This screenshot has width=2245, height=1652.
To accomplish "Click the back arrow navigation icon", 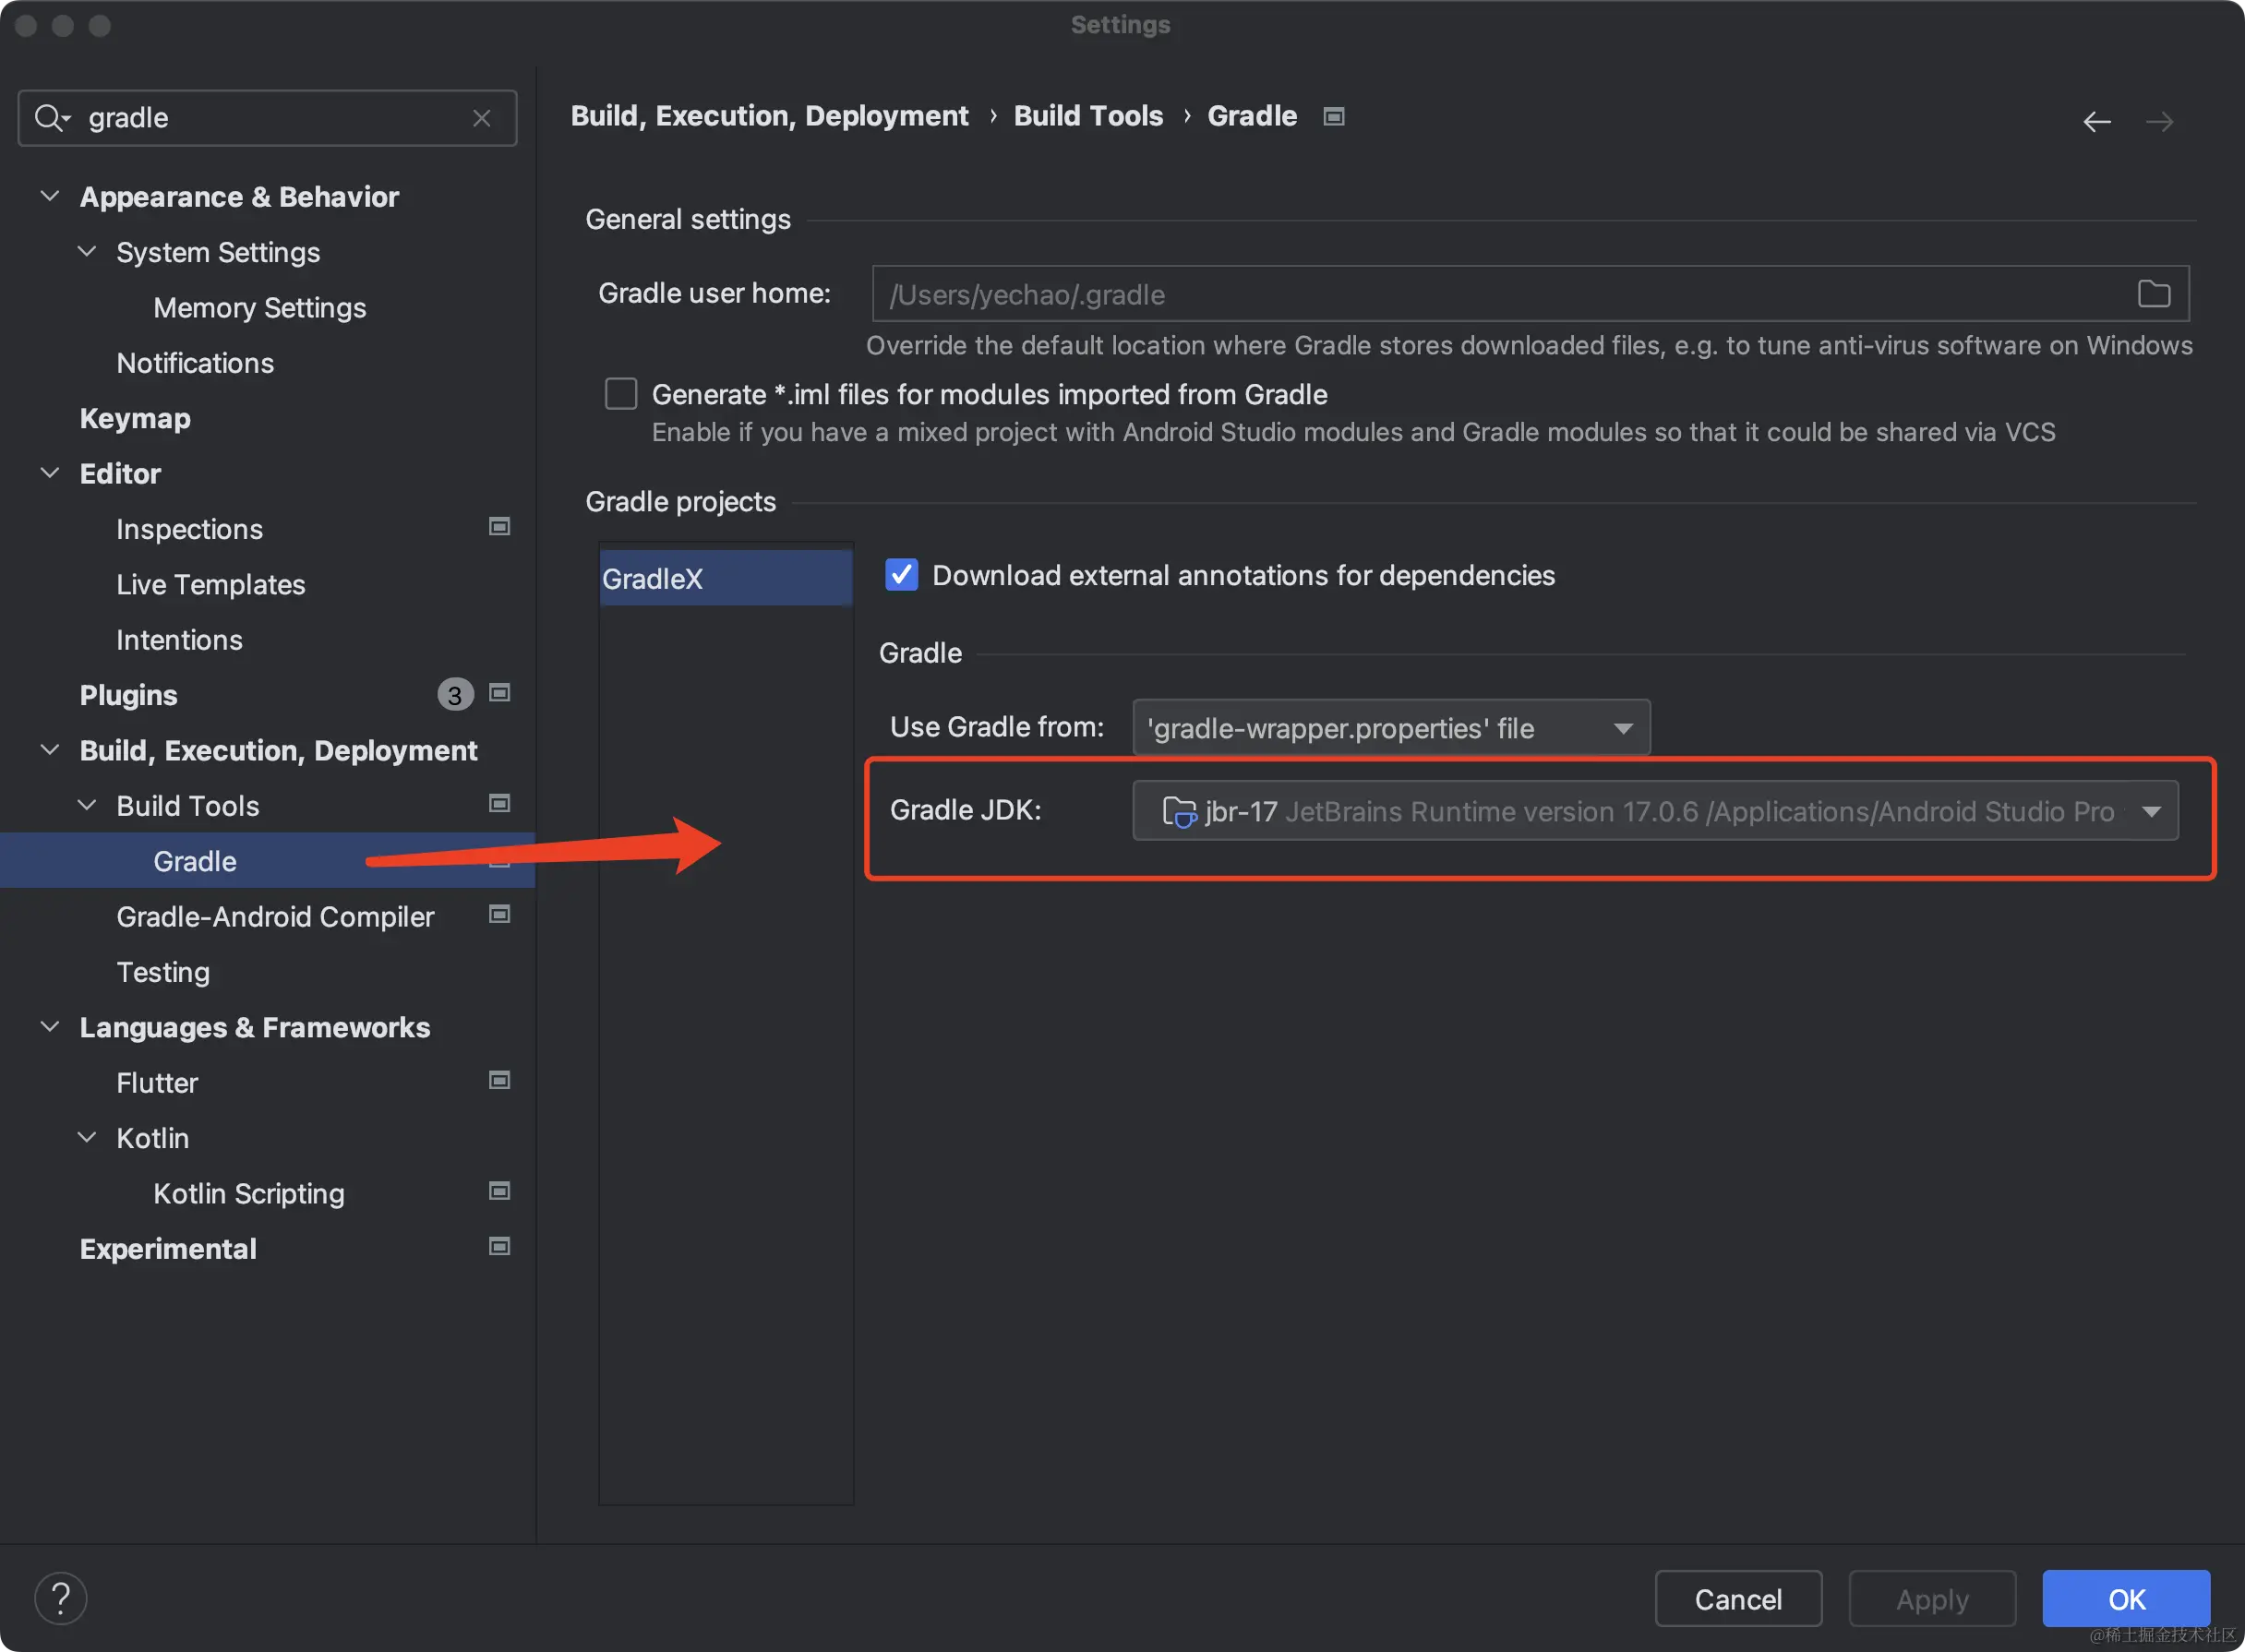I will (x=2097, y=122).
